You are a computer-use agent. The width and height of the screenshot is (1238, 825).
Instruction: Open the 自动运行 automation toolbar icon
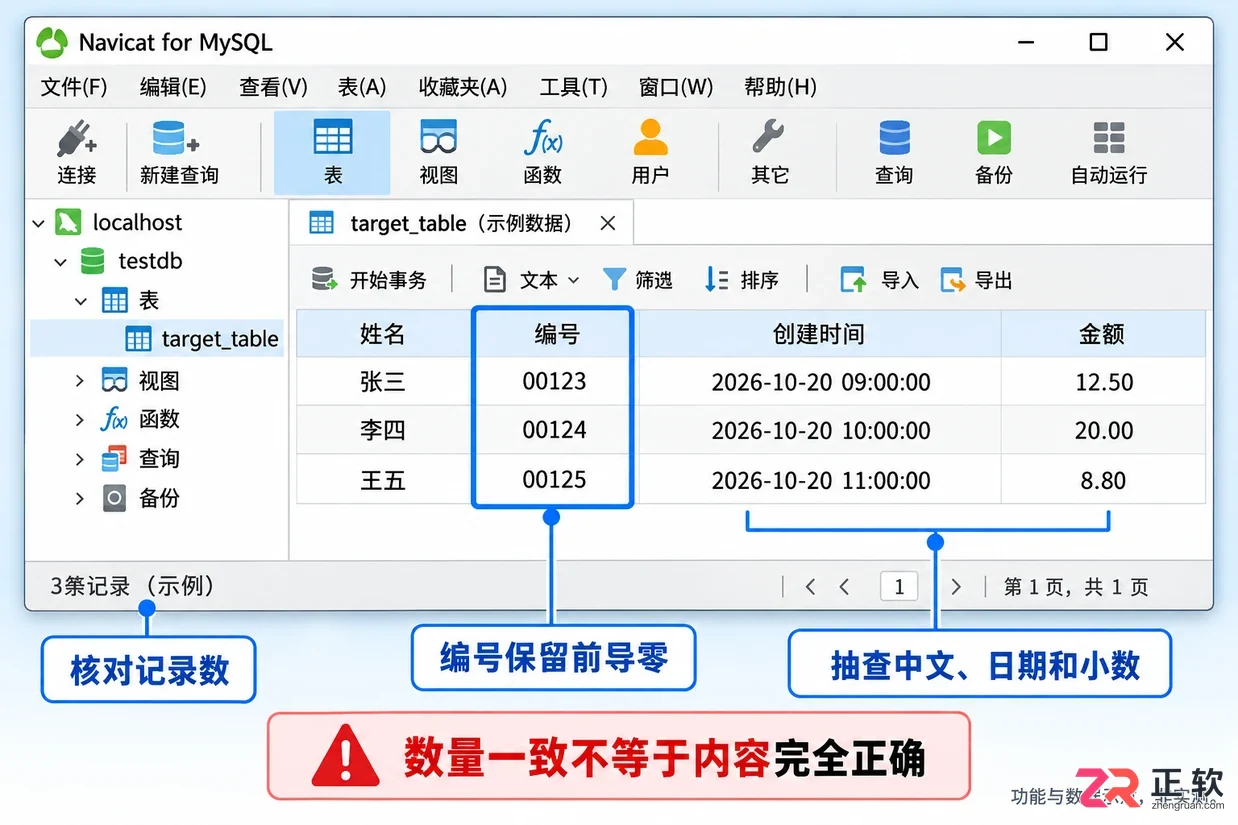pyautogui.click(x=1109, y=153)
